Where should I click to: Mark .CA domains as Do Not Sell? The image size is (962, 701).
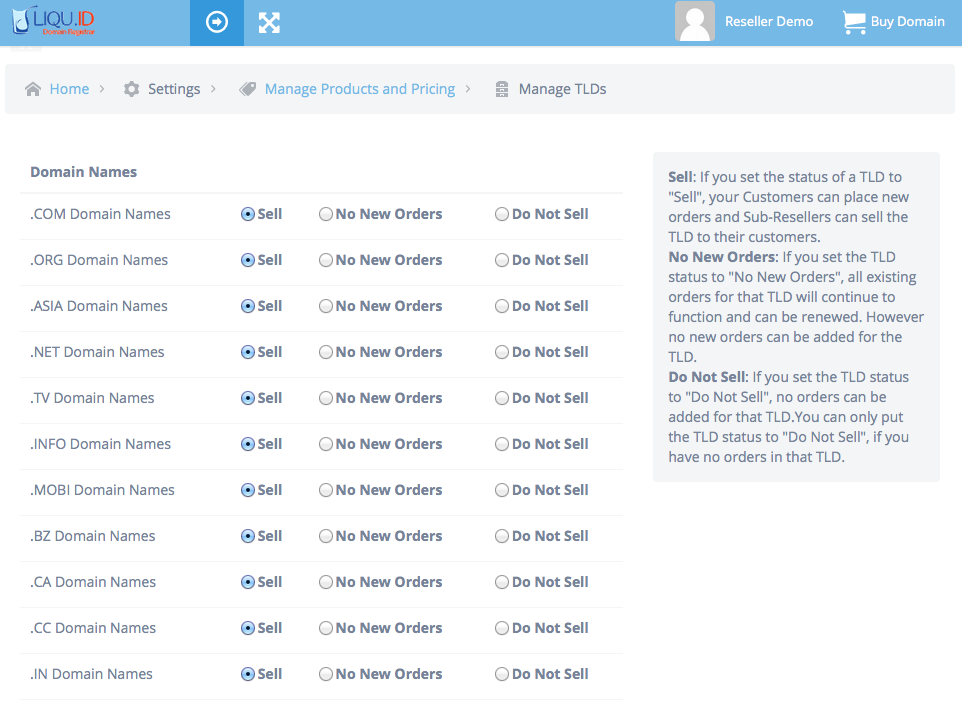coord(502,582)
